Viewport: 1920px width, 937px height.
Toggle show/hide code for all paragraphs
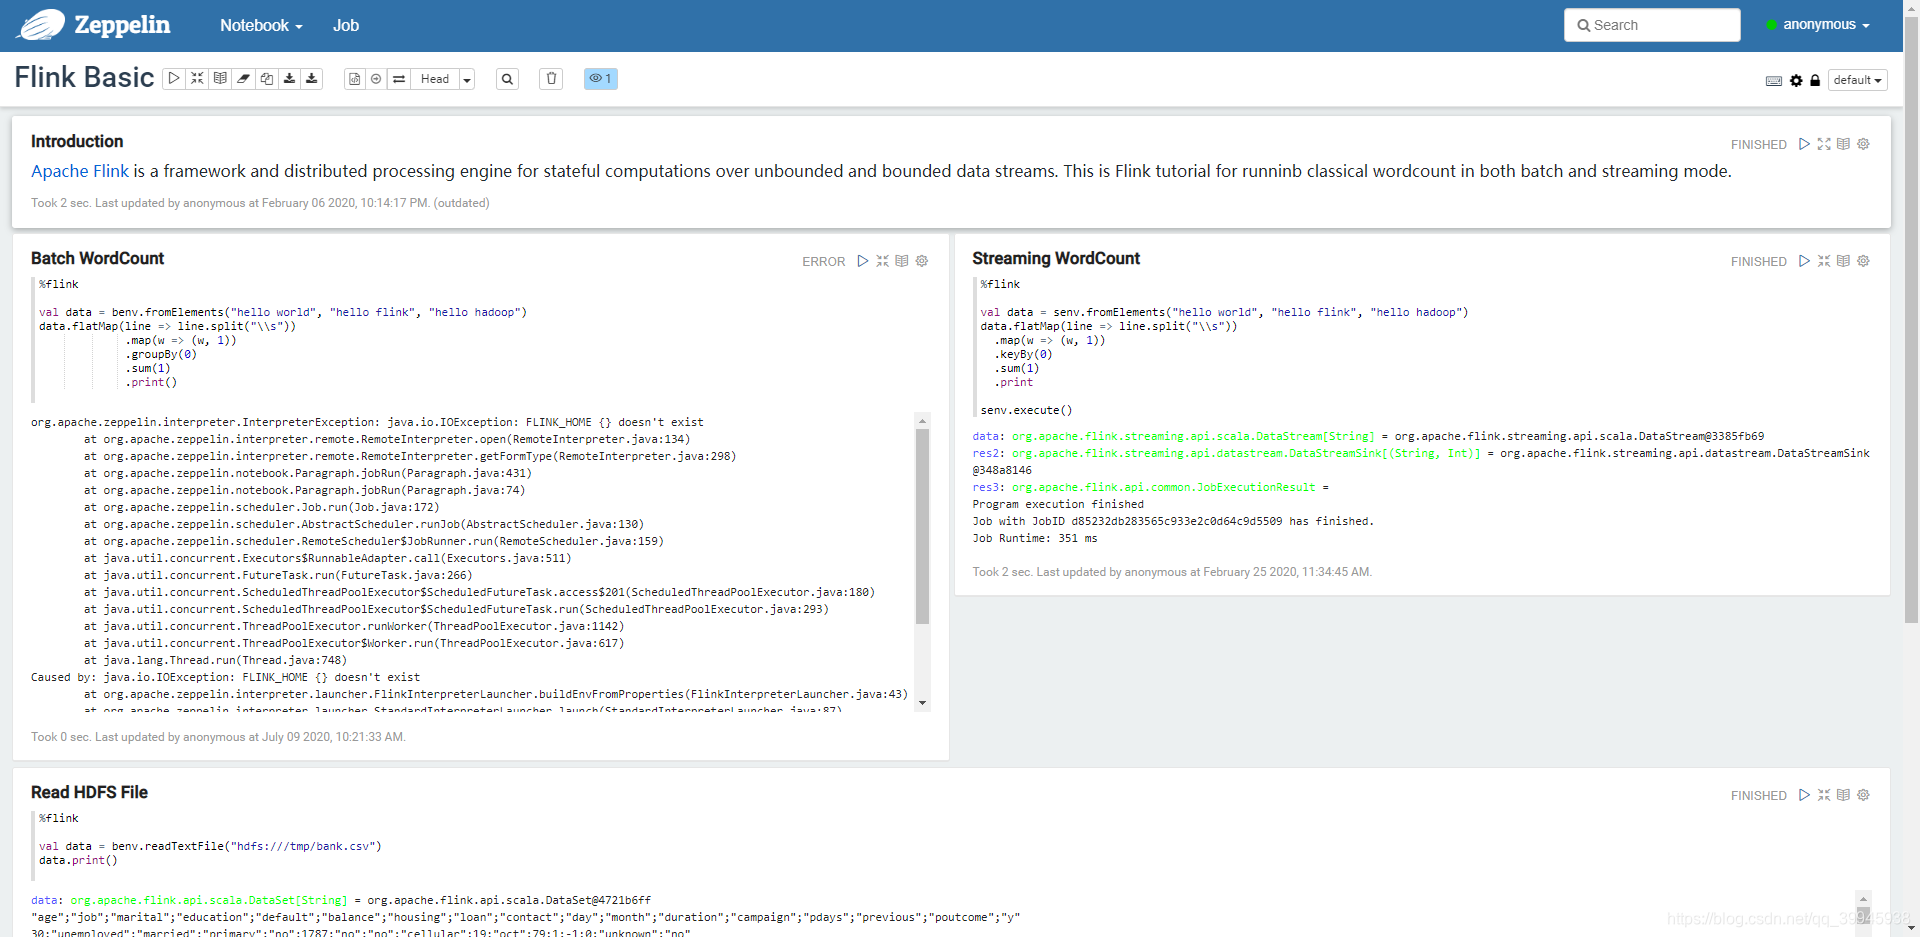[197, 78]
